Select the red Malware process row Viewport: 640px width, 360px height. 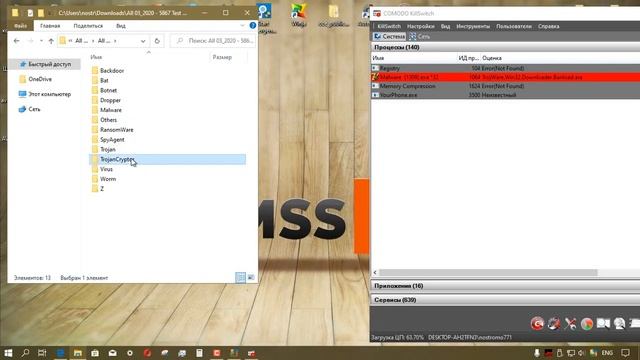click(505, 77)
